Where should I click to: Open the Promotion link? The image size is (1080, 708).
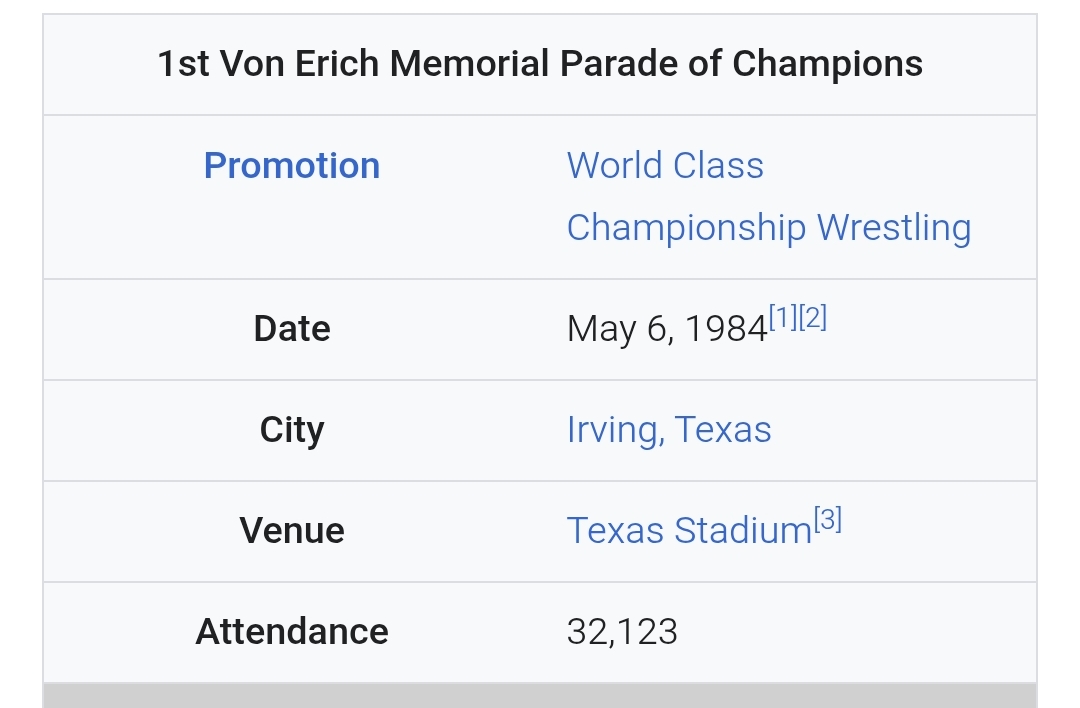click(292, 166)
